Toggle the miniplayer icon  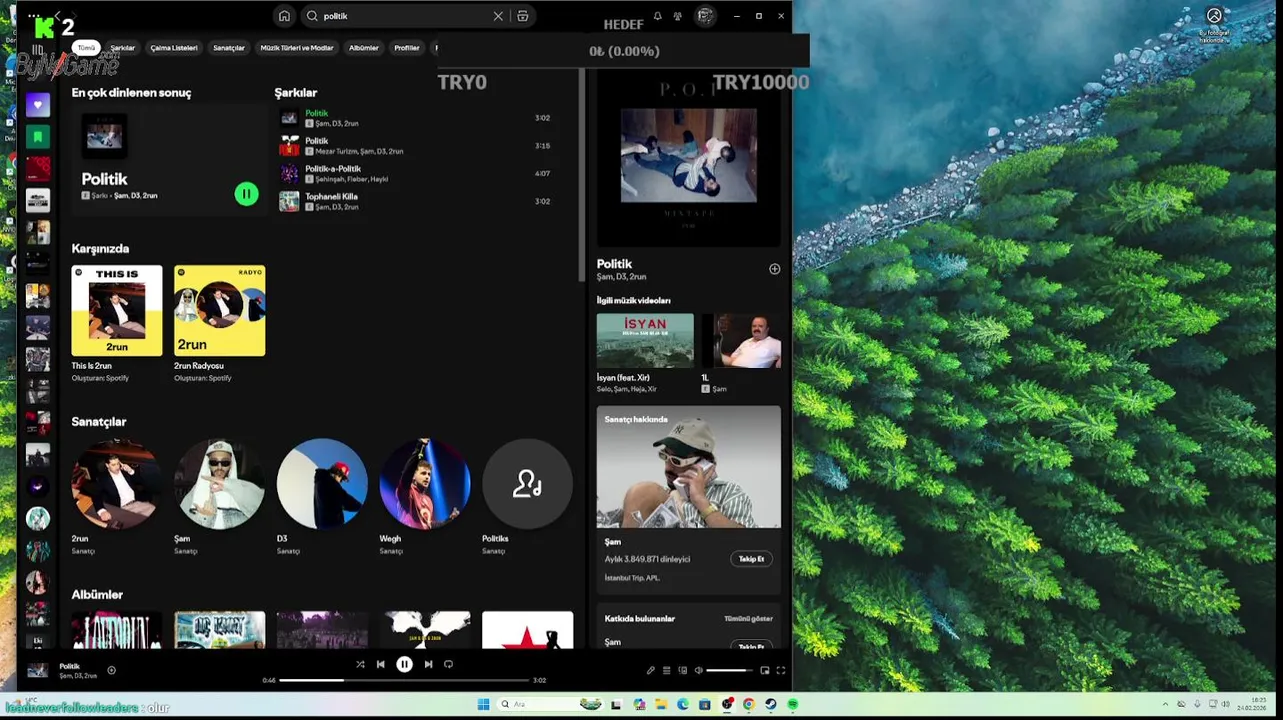[765, 670]
